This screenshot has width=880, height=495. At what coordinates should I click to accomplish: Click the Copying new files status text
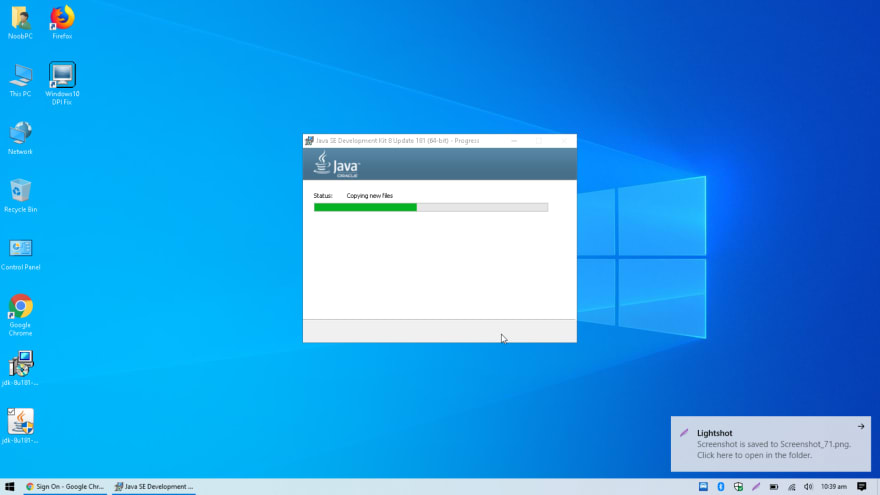pos(369,196)
